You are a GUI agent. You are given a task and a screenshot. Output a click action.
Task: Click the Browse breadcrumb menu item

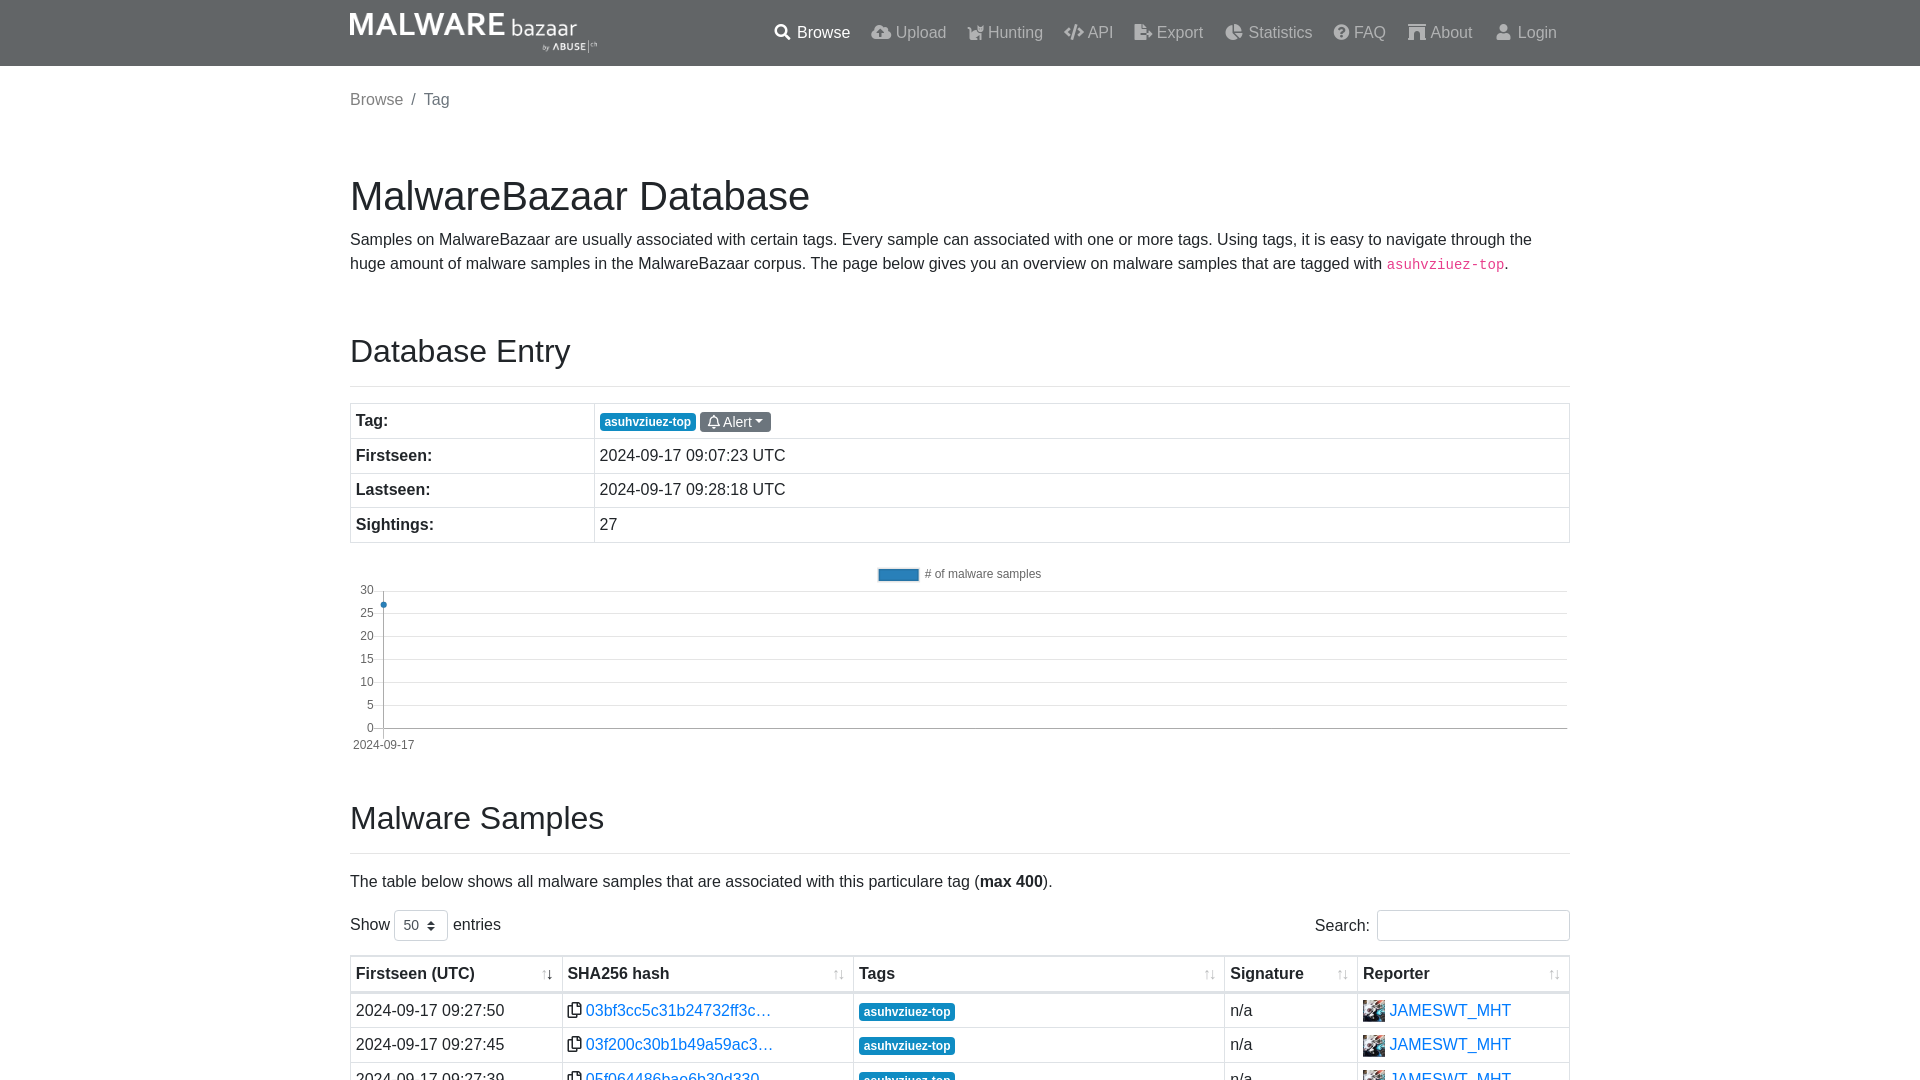[x=376, y=99]
